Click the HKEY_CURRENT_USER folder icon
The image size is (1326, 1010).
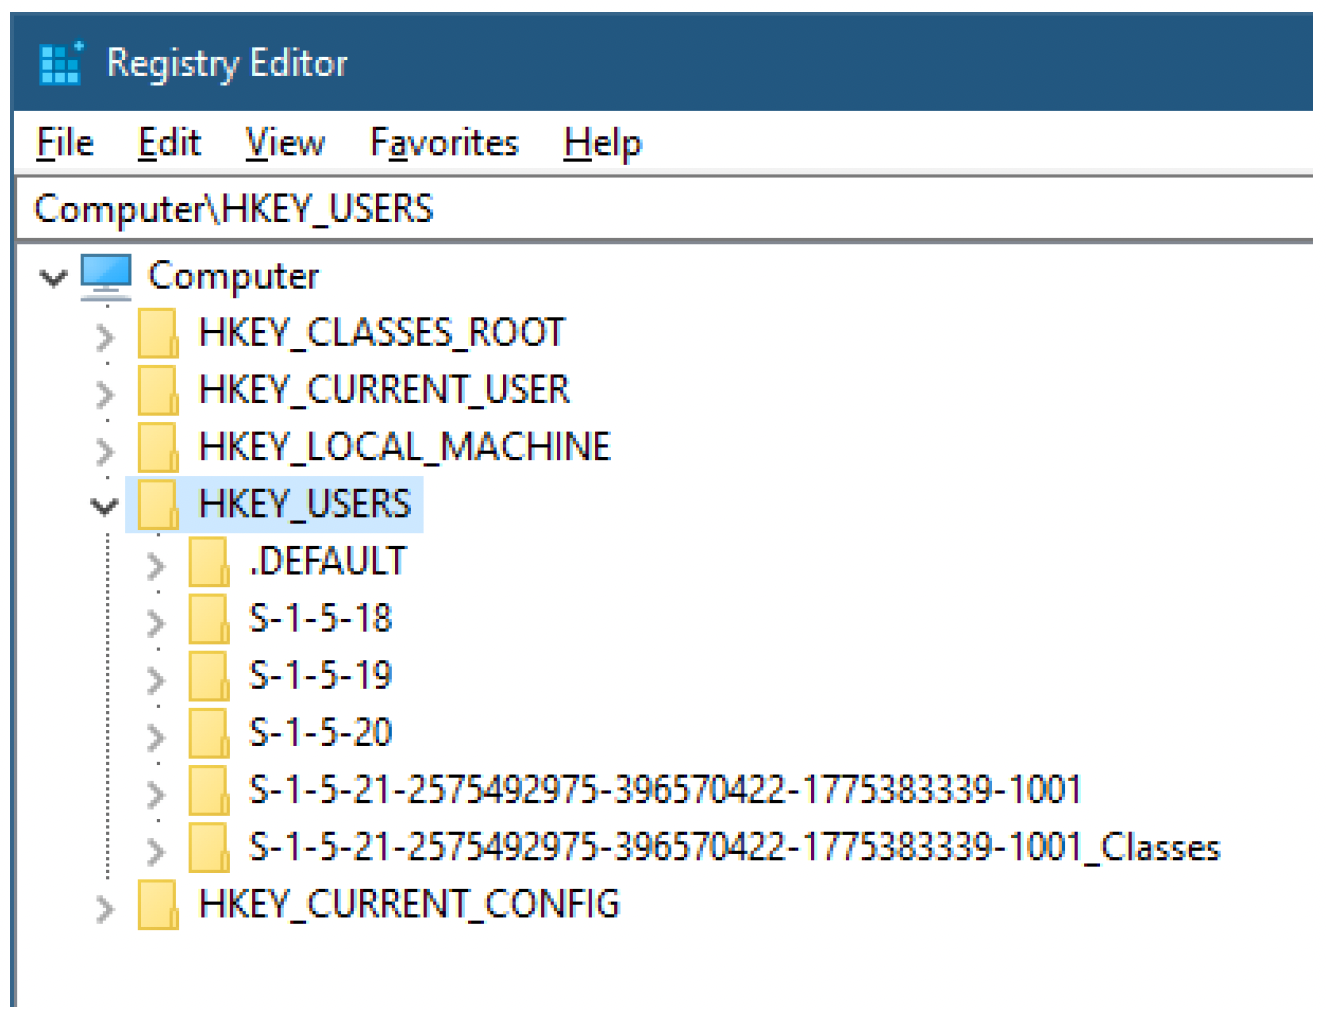[158, 390]
